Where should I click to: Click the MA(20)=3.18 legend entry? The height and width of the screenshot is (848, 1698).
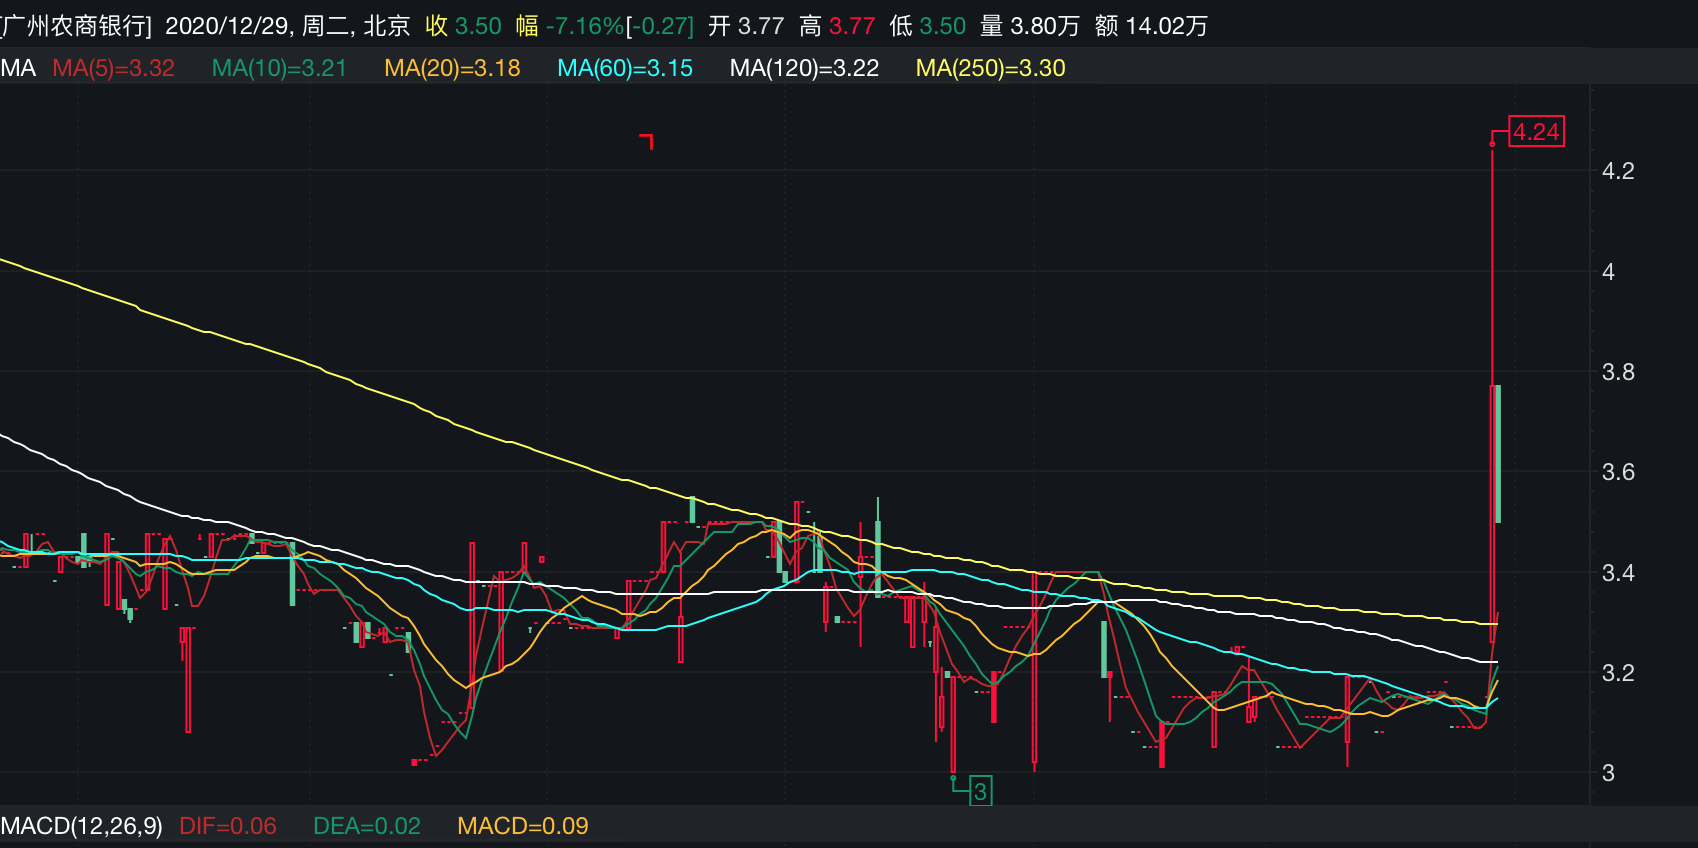[452, 68]
